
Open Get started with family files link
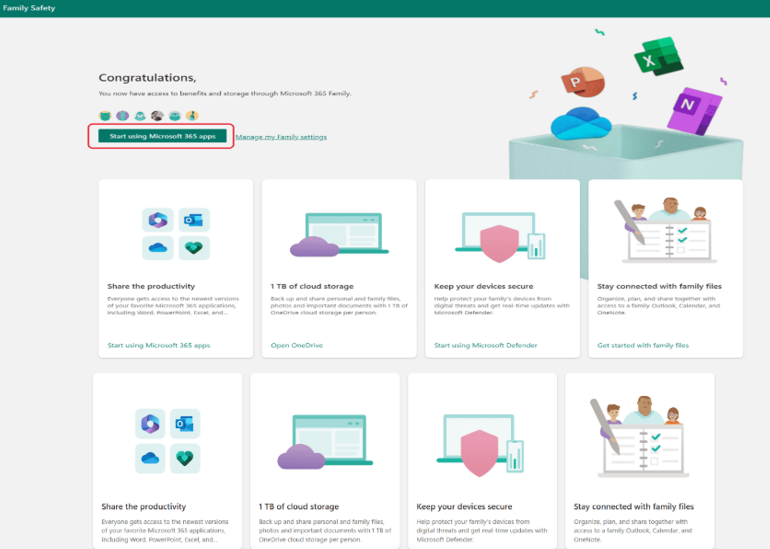click(x=643, y=345)
